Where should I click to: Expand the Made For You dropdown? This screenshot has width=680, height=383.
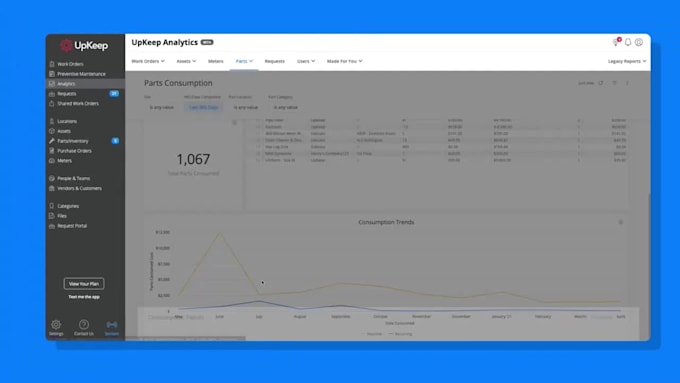coord(344,61)
